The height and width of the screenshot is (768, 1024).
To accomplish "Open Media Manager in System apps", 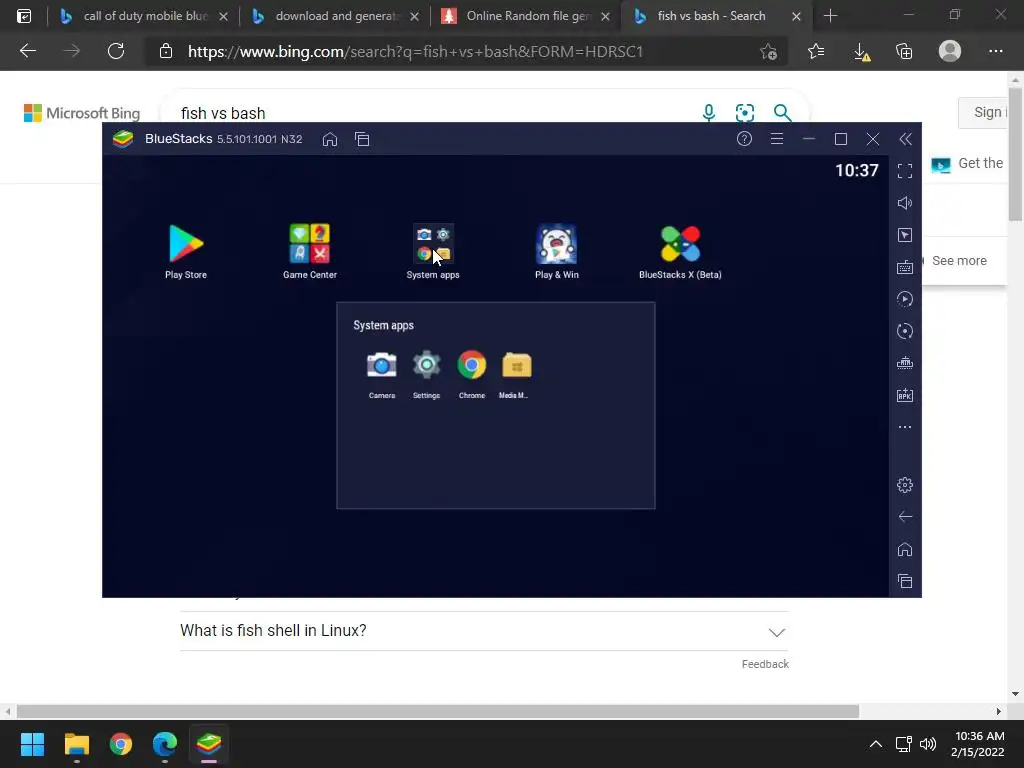I will click(517, 364).
